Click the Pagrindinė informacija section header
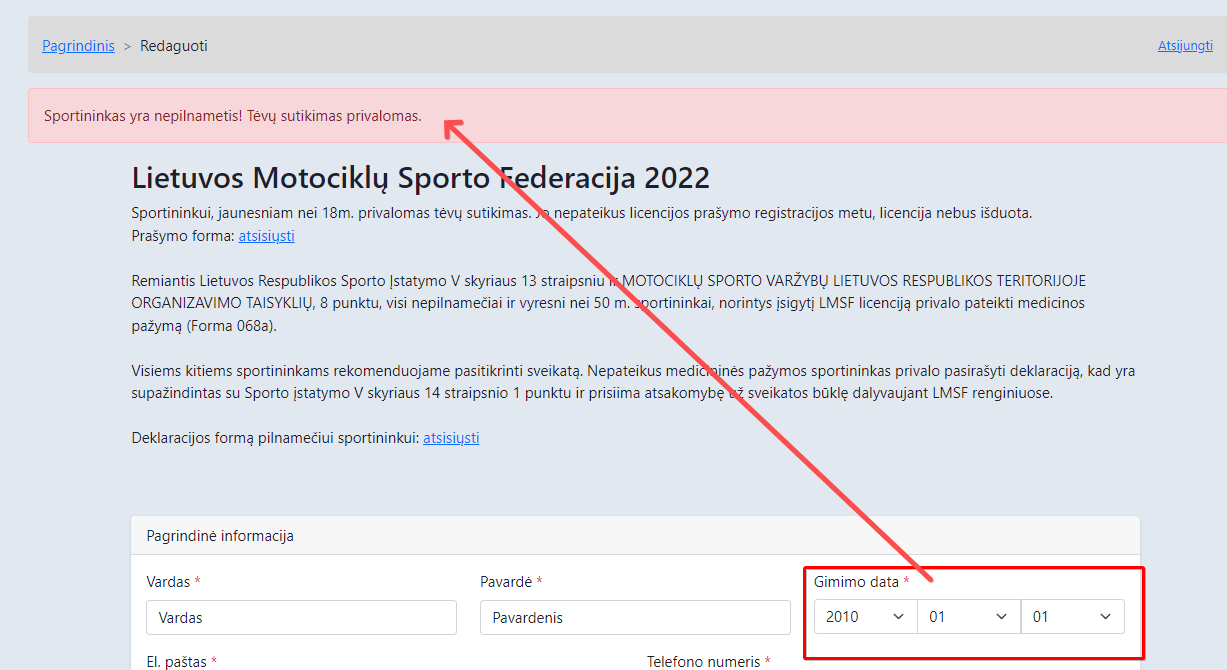This screenshot has width=1227, height=670. pyautogui.click(x=220, y=536)
